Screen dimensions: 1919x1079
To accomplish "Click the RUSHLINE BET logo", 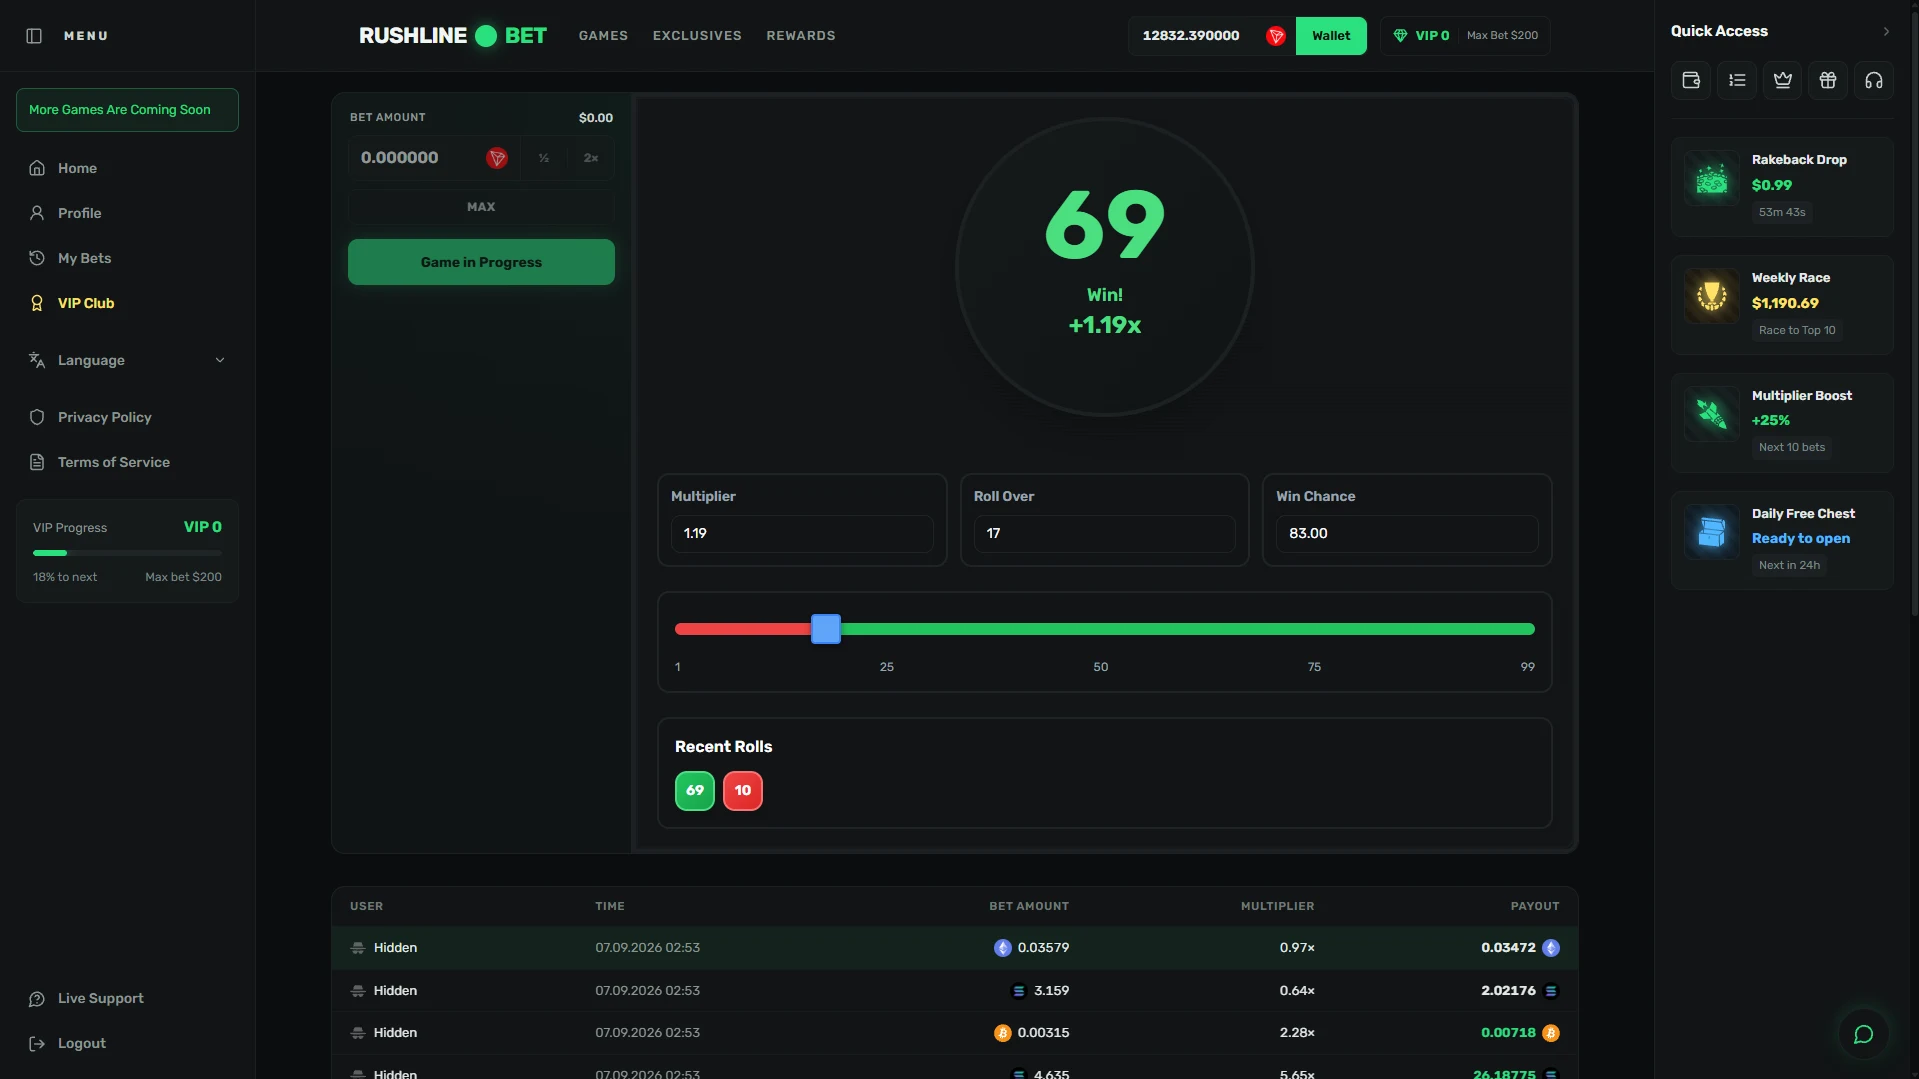I will click(x=453, y=36).
